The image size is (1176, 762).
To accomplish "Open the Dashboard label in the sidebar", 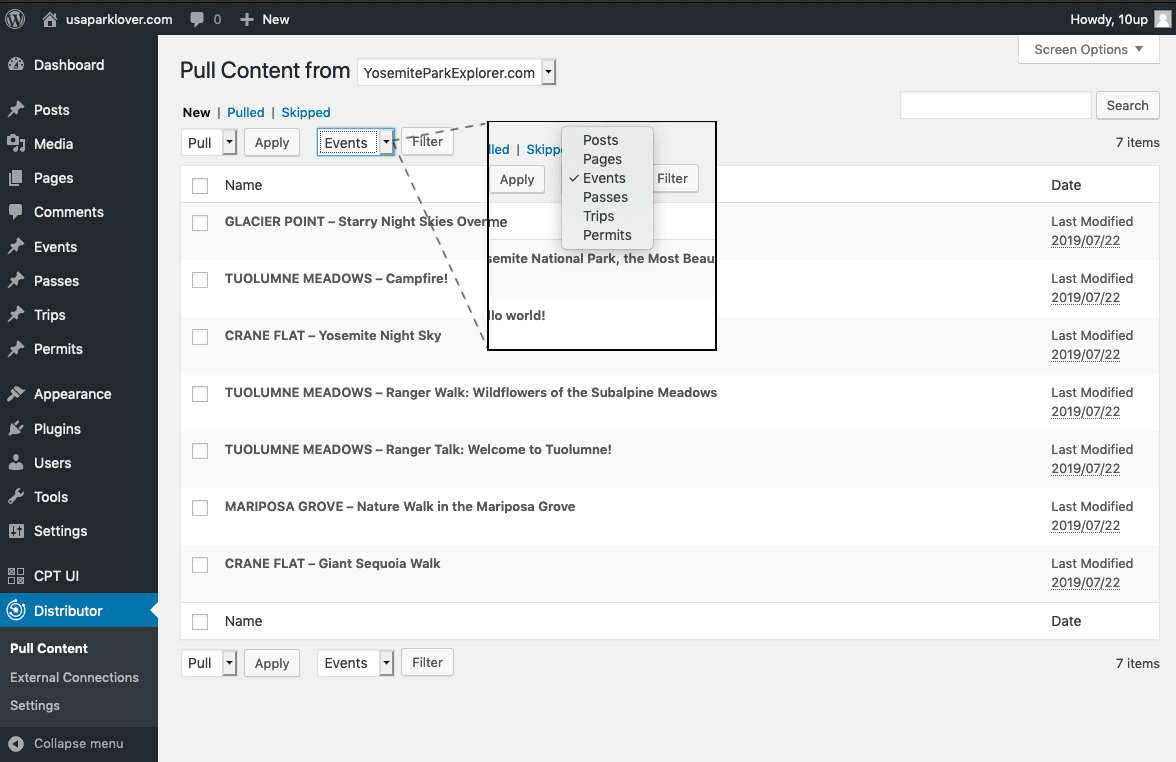I will point(69,65).
